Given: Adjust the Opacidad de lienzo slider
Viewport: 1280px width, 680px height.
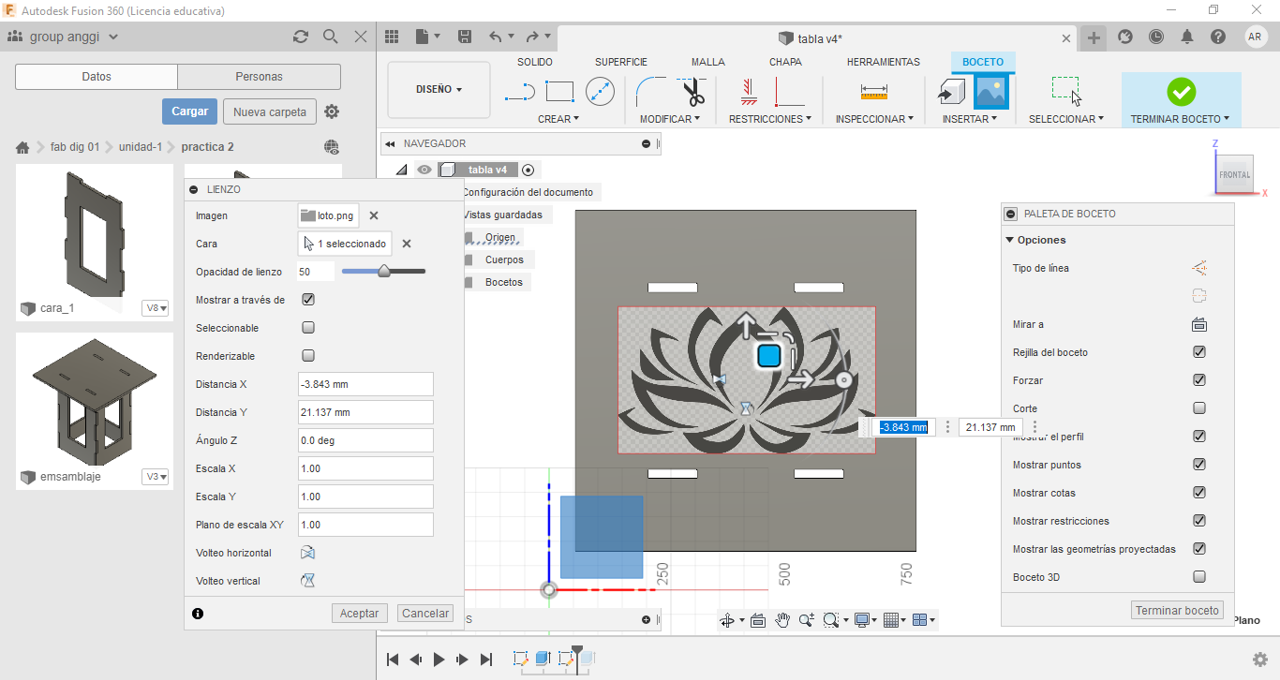Looking at the screenshot, I should pos(384,271).
